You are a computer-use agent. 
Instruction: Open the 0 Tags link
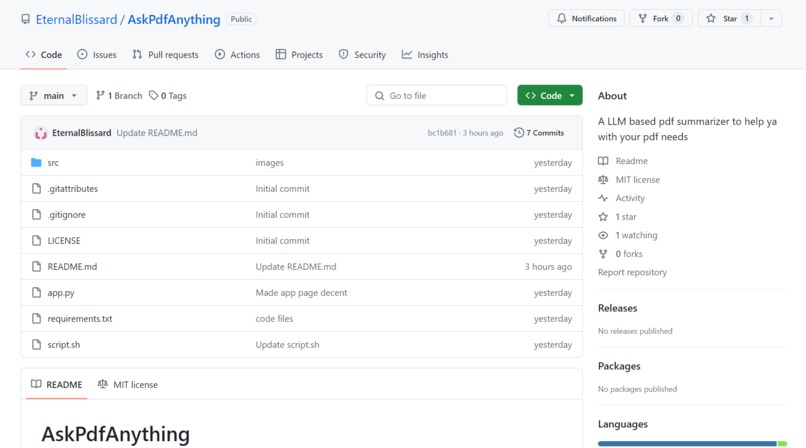click(x=168, y=96)
